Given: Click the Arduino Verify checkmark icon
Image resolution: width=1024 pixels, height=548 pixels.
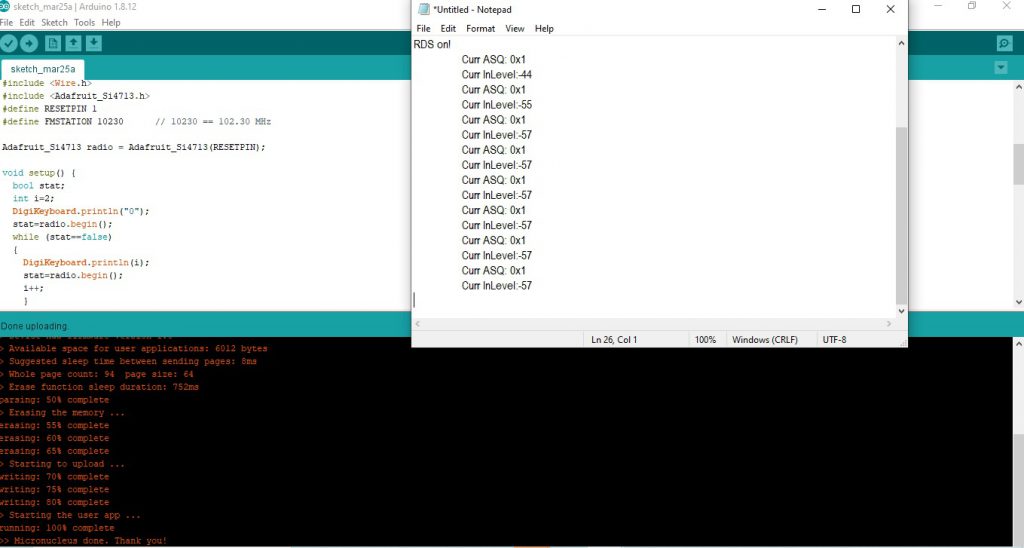Looking at the screenshot, I should [9, 43].
